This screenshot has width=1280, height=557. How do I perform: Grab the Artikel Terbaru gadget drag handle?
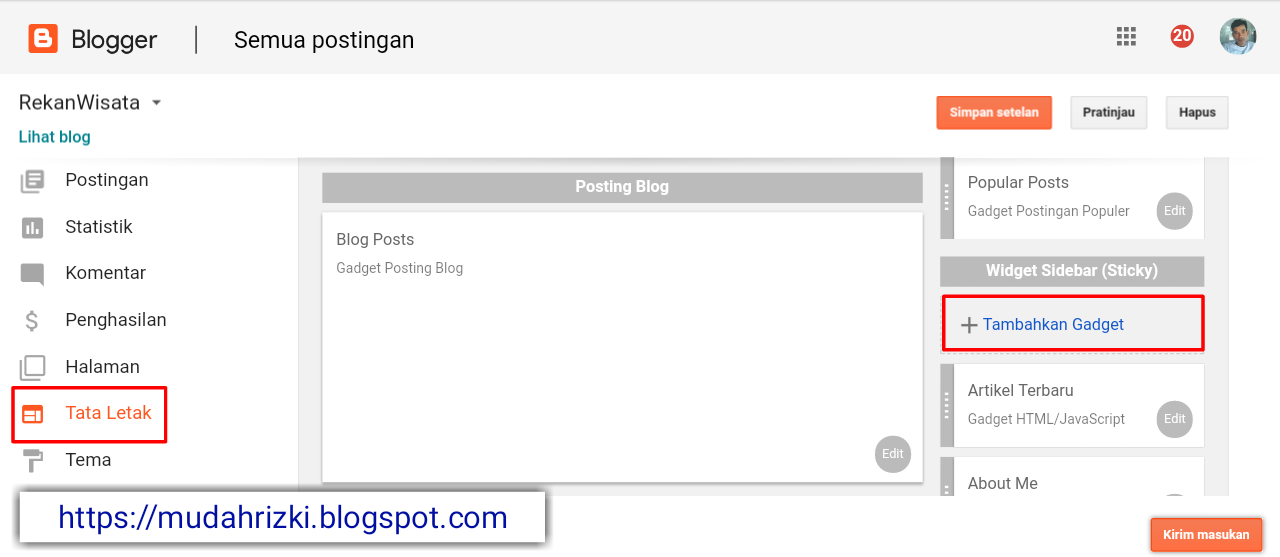(947, 405)
